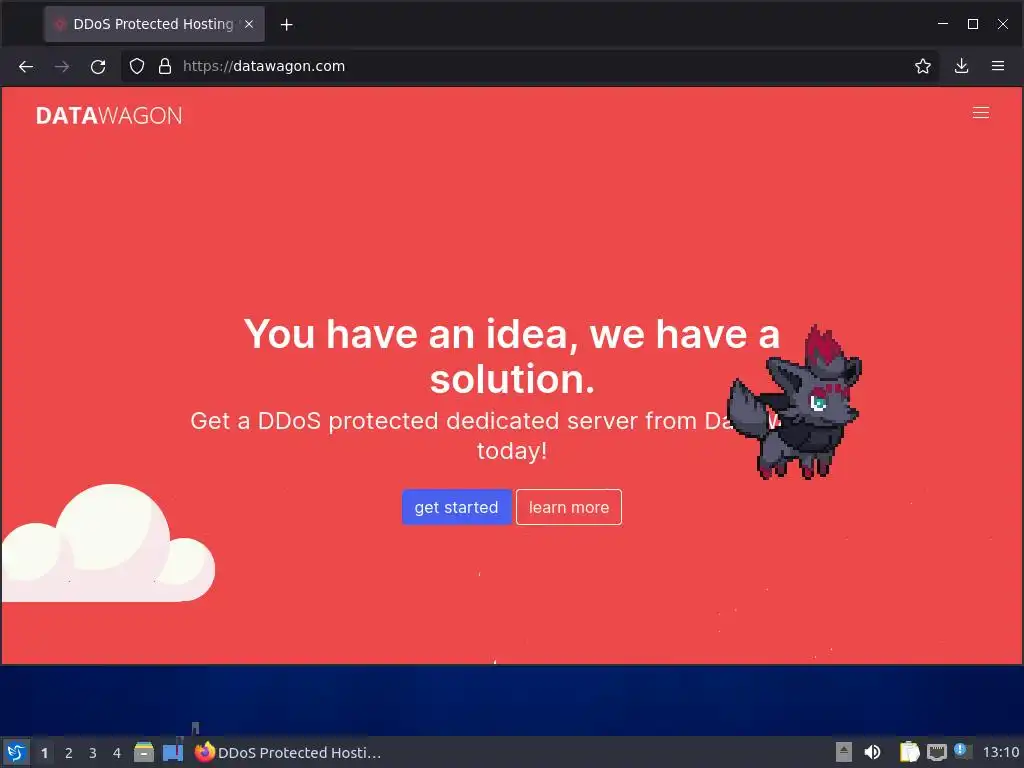Open the update notifier tray icon

tap(963, 751)
